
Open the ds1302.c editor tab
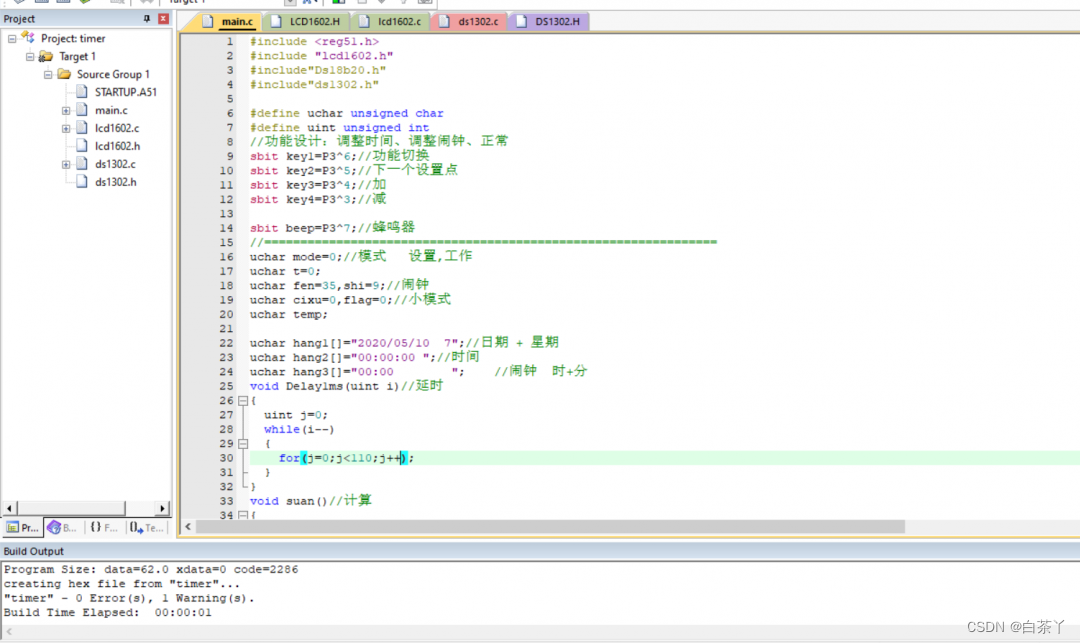(470, 21)
